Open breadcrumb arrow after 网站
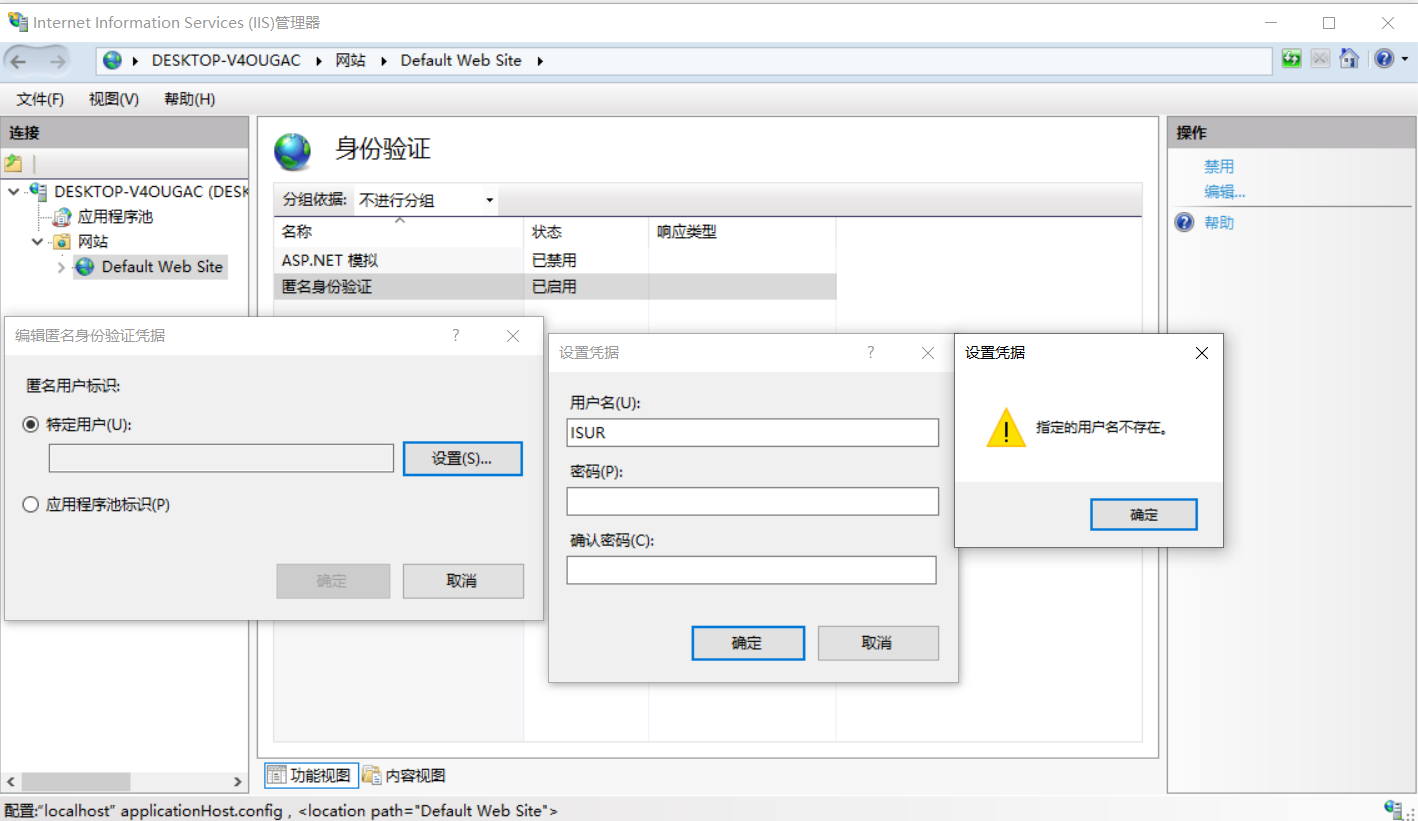The image size is (1418, 821). coord(383,61)
